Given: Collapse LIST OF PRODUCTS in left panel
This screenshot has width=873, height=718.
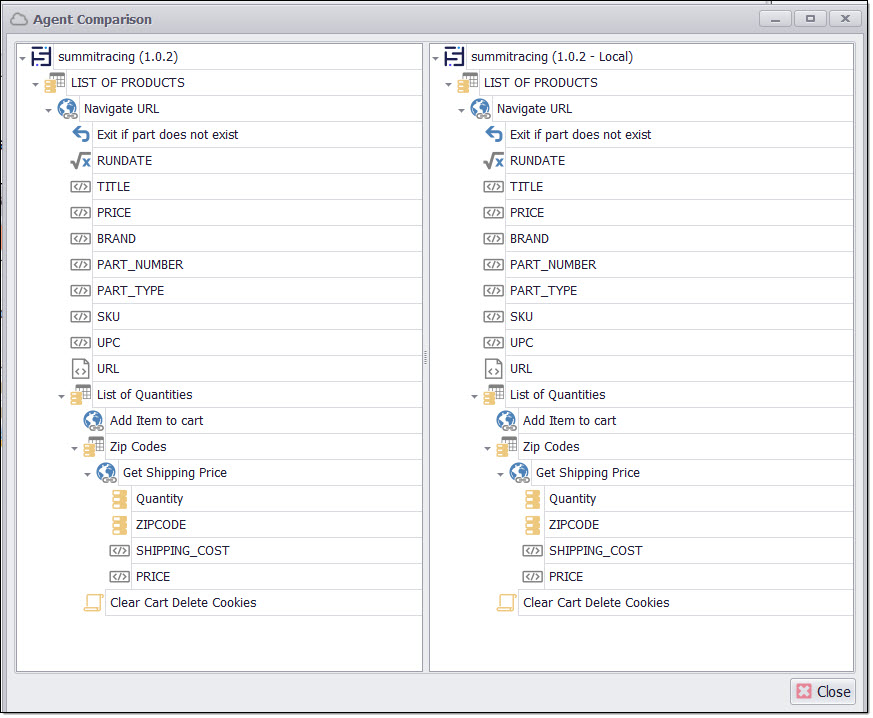Looking at the screenshot, I should 36,84.
